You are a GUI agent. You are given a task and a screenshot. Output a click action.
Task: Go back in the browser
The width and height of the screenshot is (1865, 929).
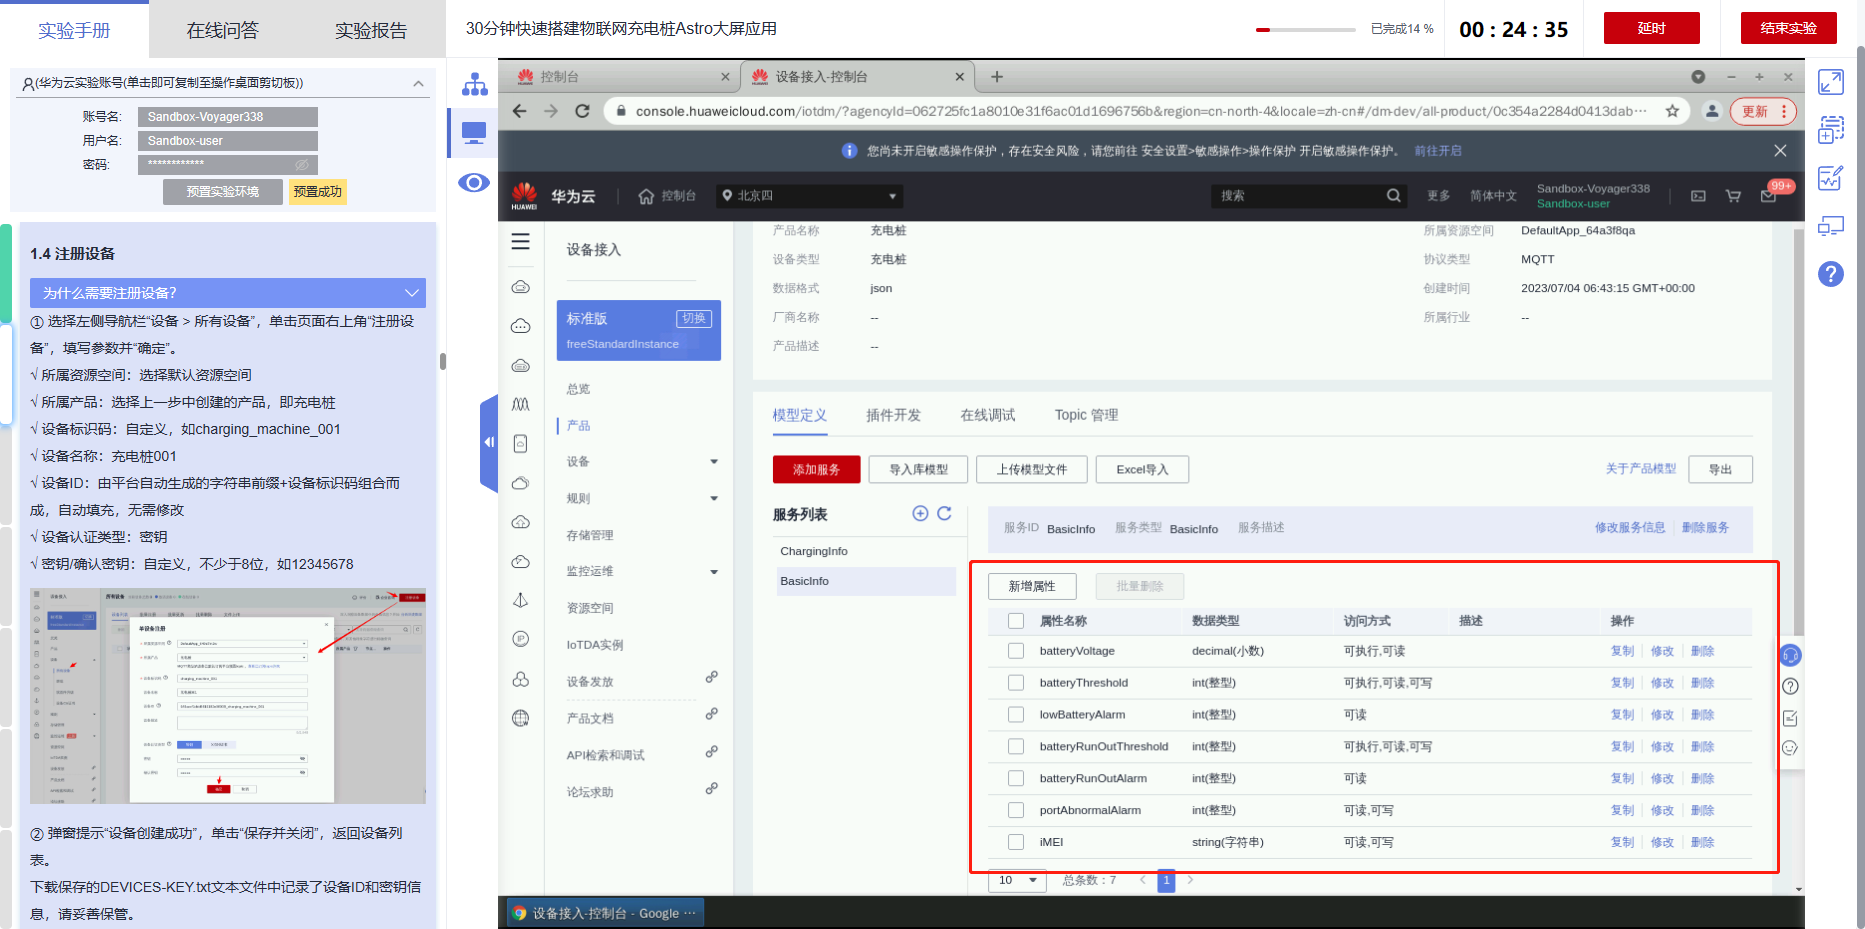pos(519,111)
